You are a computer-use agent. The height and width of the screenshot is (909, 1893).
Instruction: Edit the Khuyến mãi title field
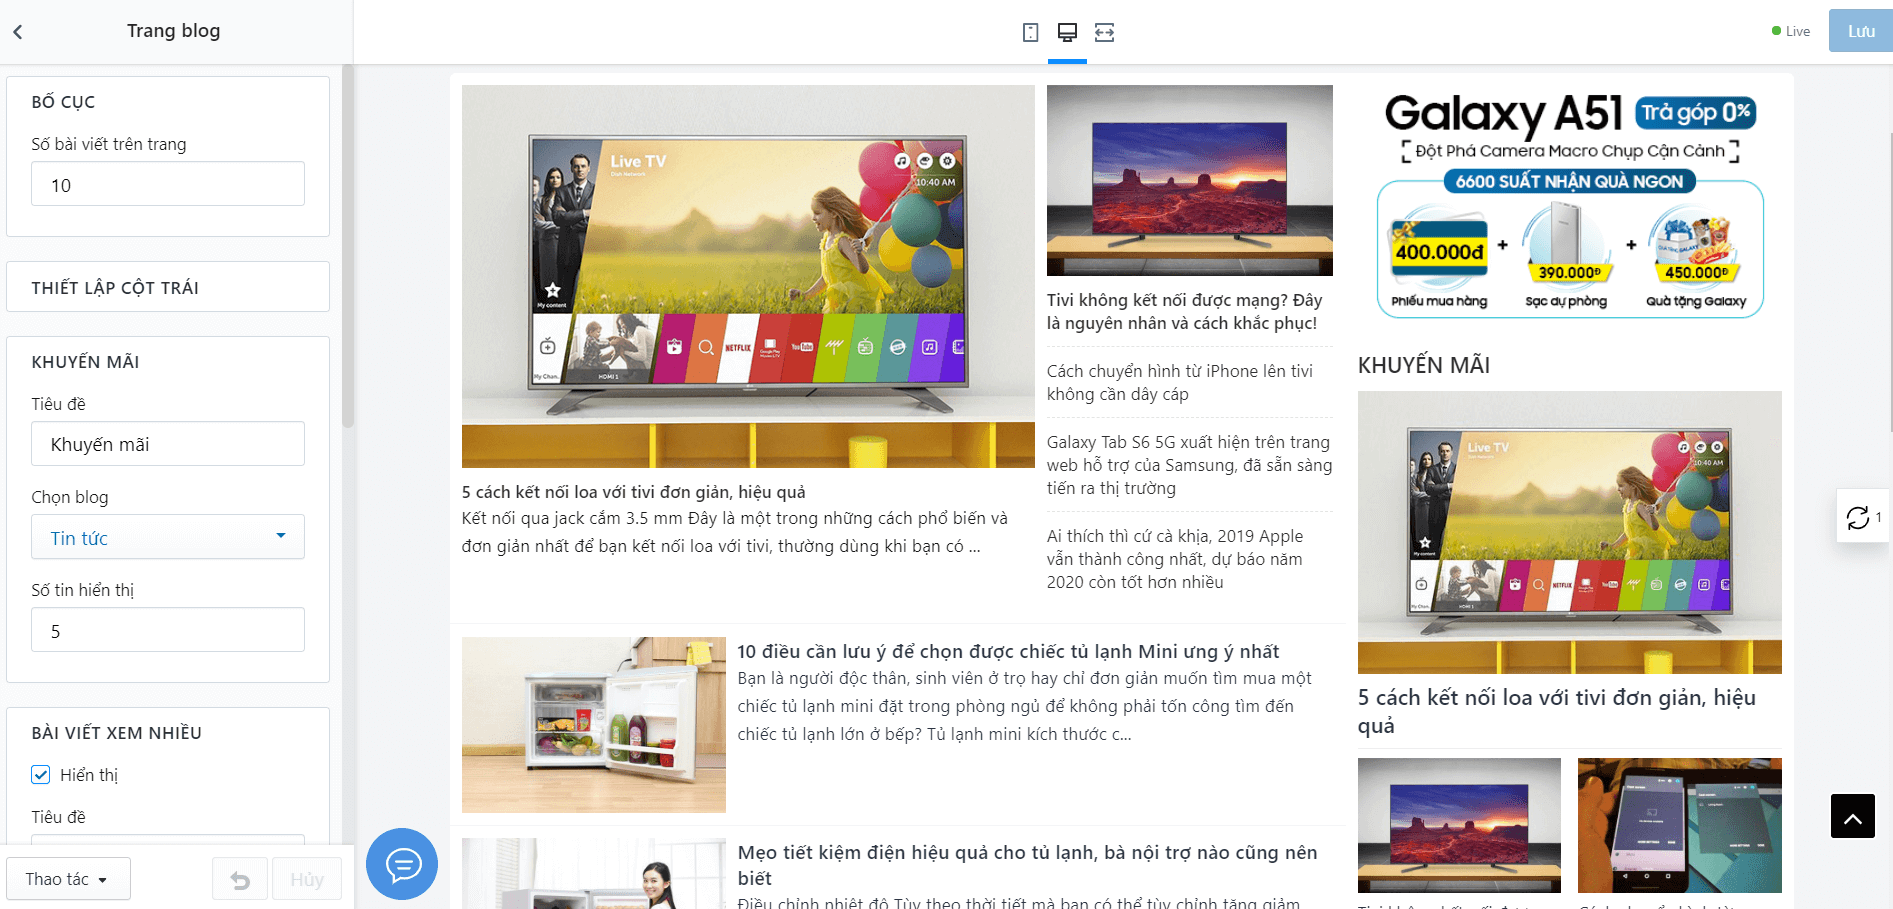click(x=168, y=444)
